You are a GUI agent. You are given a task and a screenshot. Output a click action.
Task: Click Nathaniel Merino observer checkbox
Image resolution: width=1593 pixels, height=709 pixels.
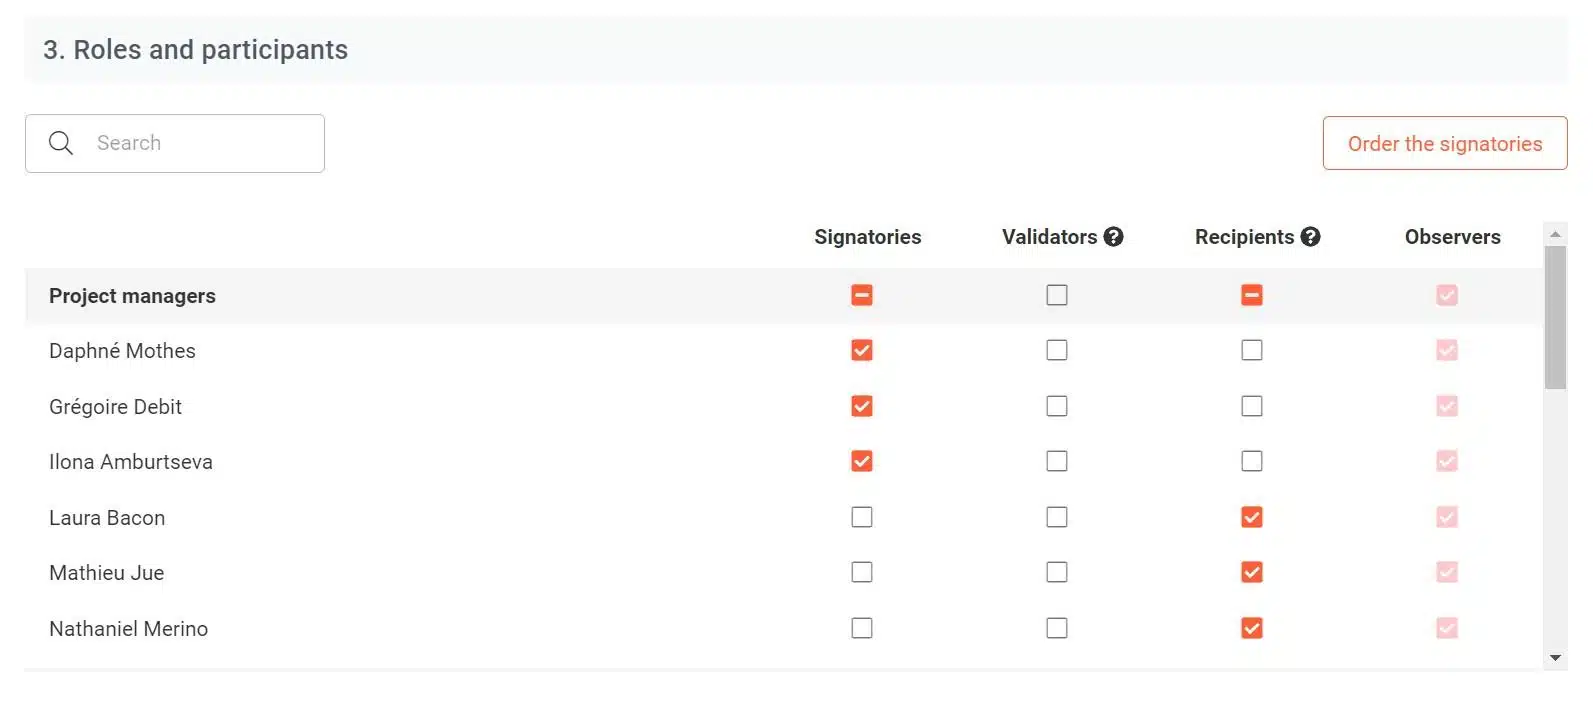(x=1447, y=628)
